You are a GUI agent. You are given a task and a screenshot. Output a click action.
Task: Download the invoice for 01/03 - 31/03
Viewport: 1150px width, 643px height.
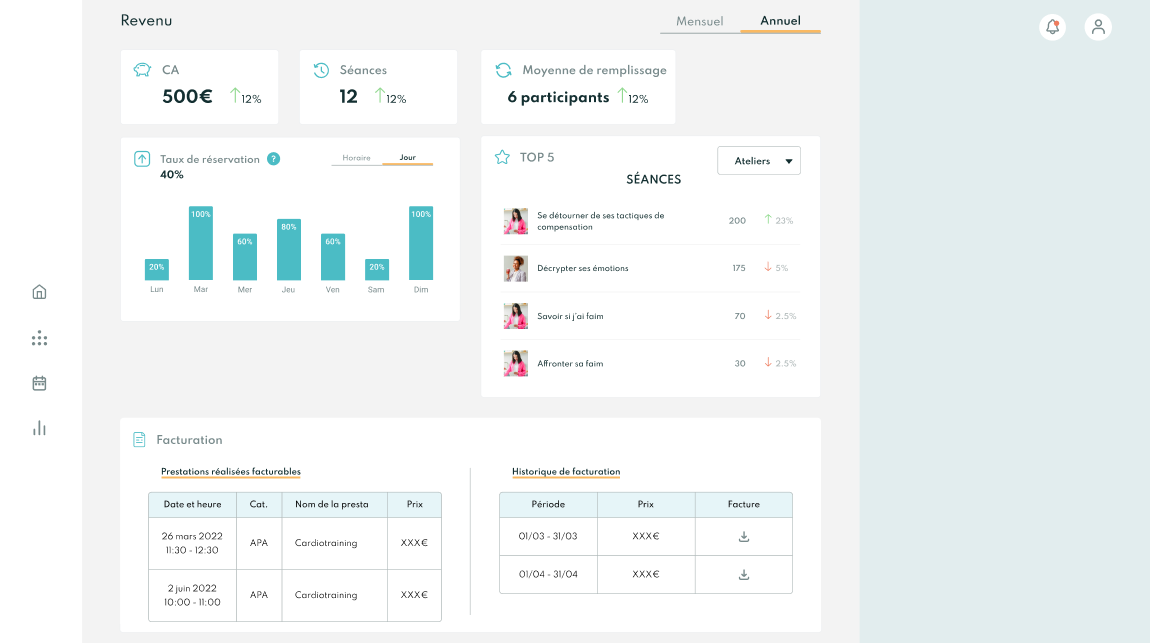point(743,537)
